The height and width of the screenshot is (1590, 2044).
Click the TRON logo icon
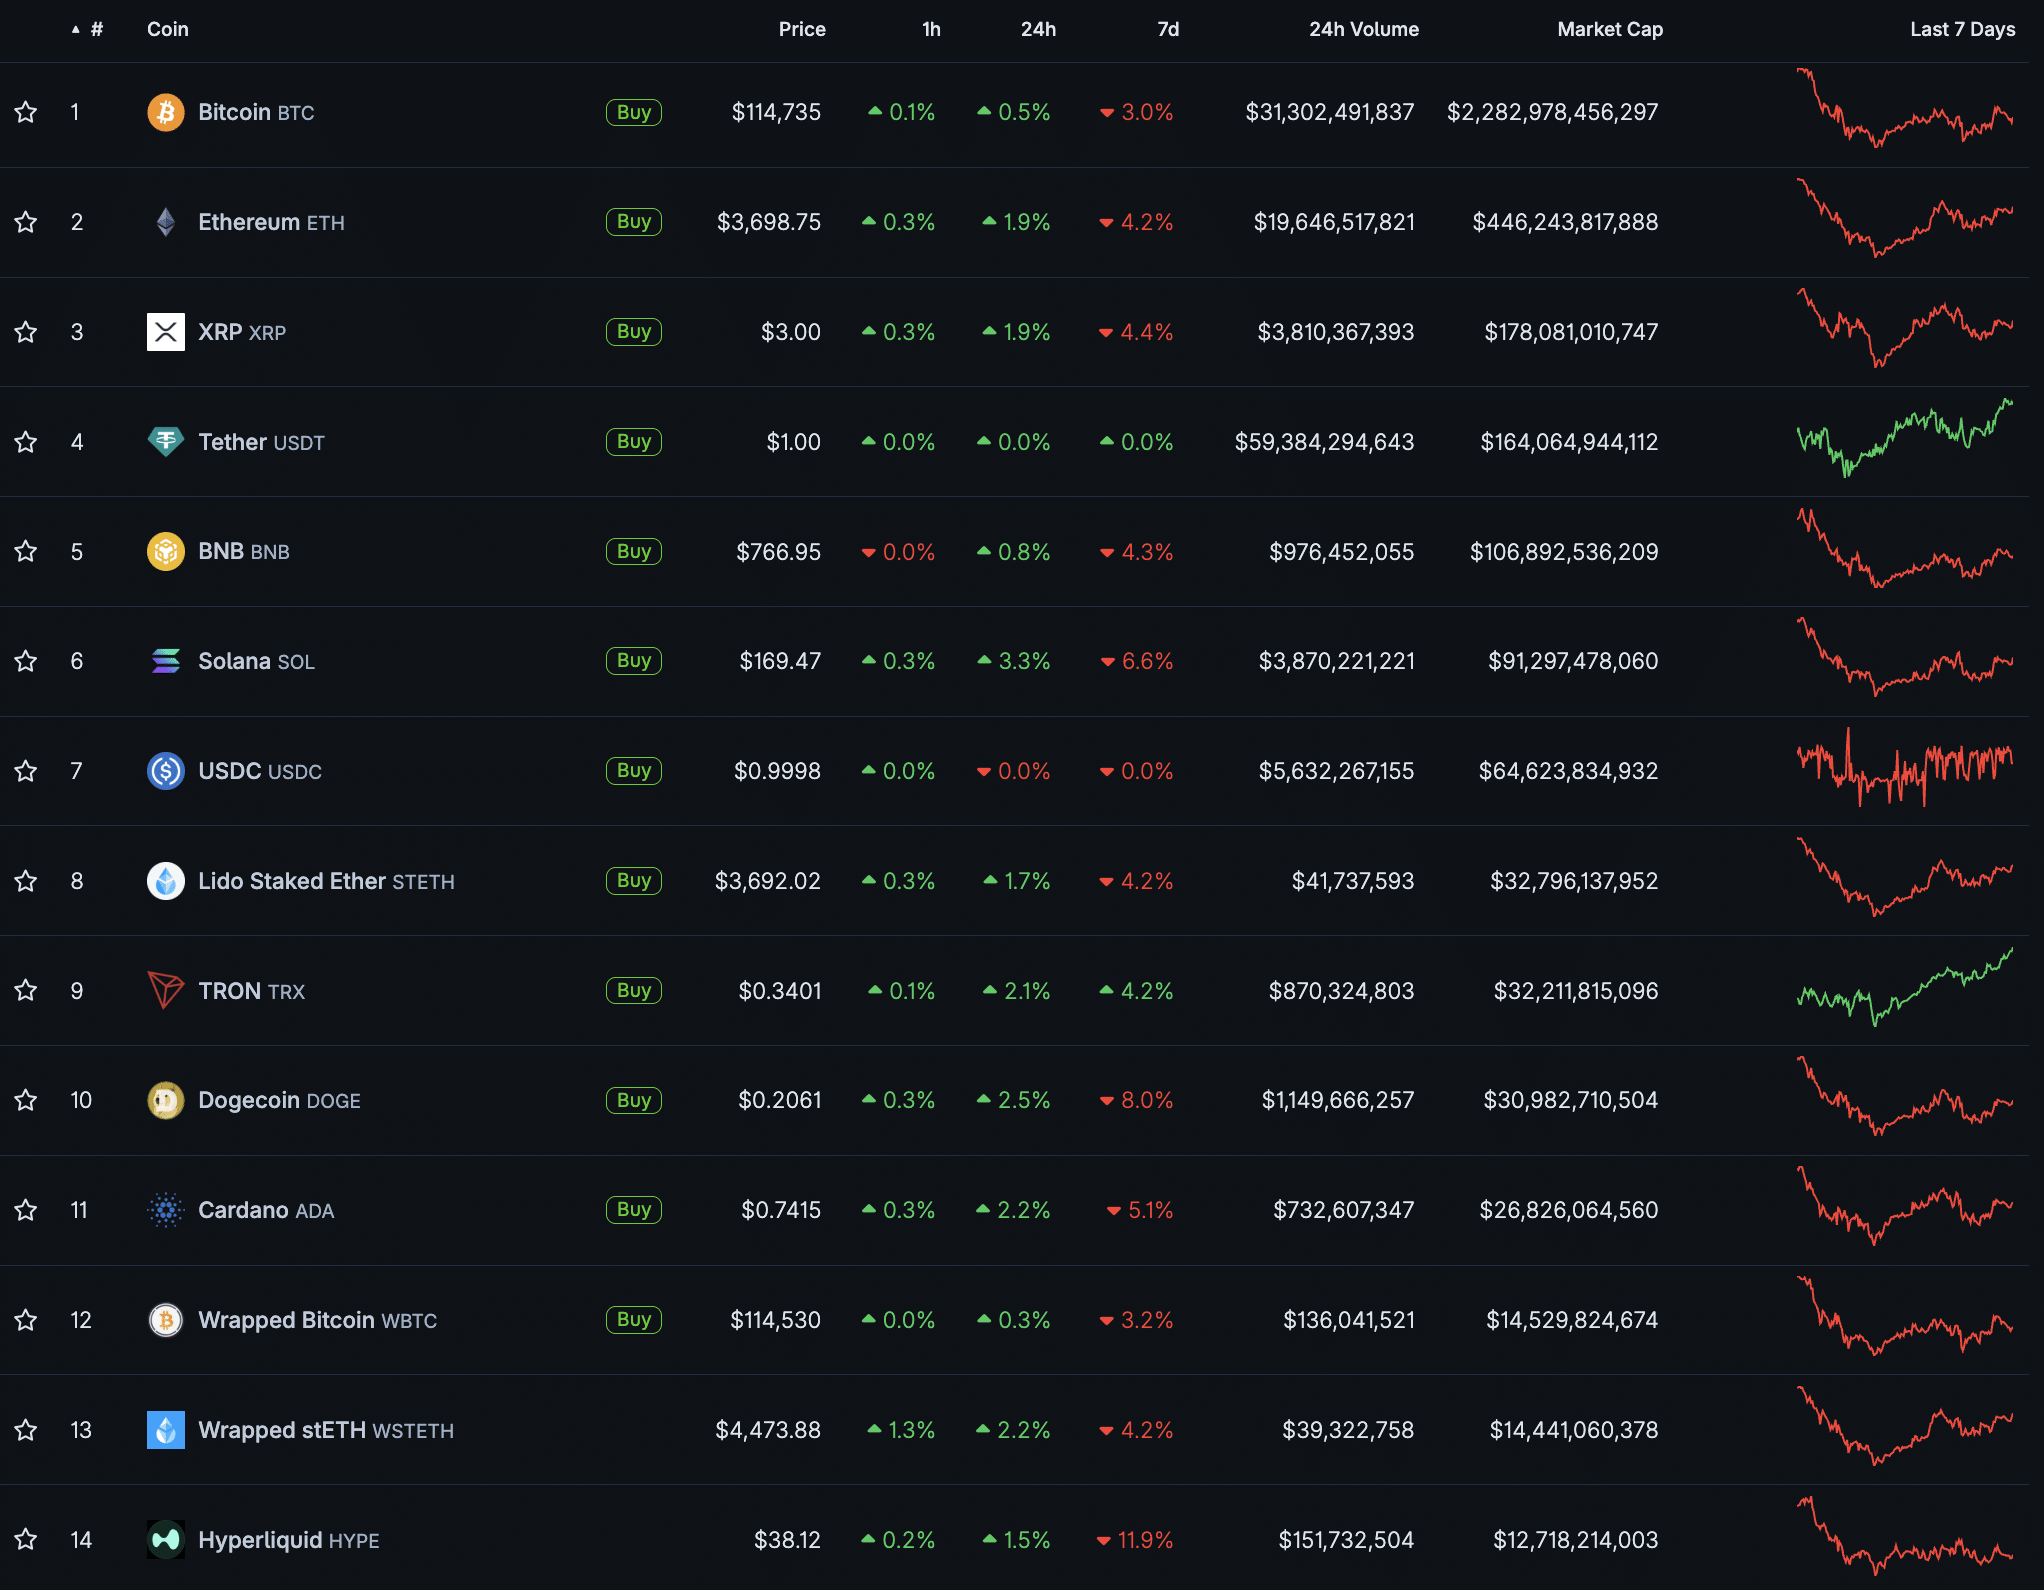(x=166, y=990)
